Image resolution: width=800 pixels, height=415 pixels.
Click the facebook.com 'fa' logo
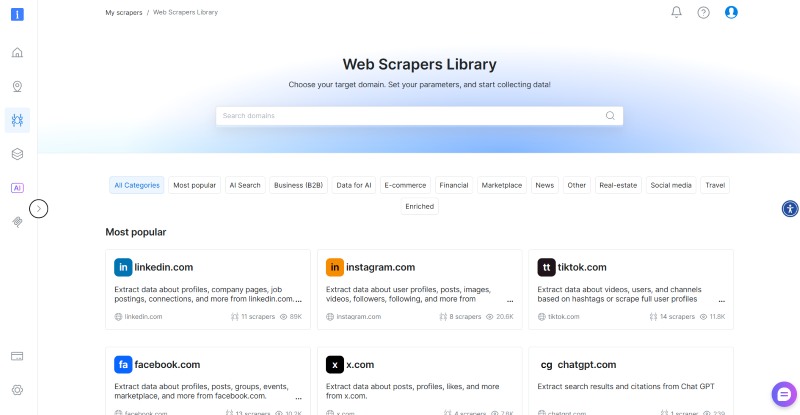pyautogui.click(x=123, y=364)
